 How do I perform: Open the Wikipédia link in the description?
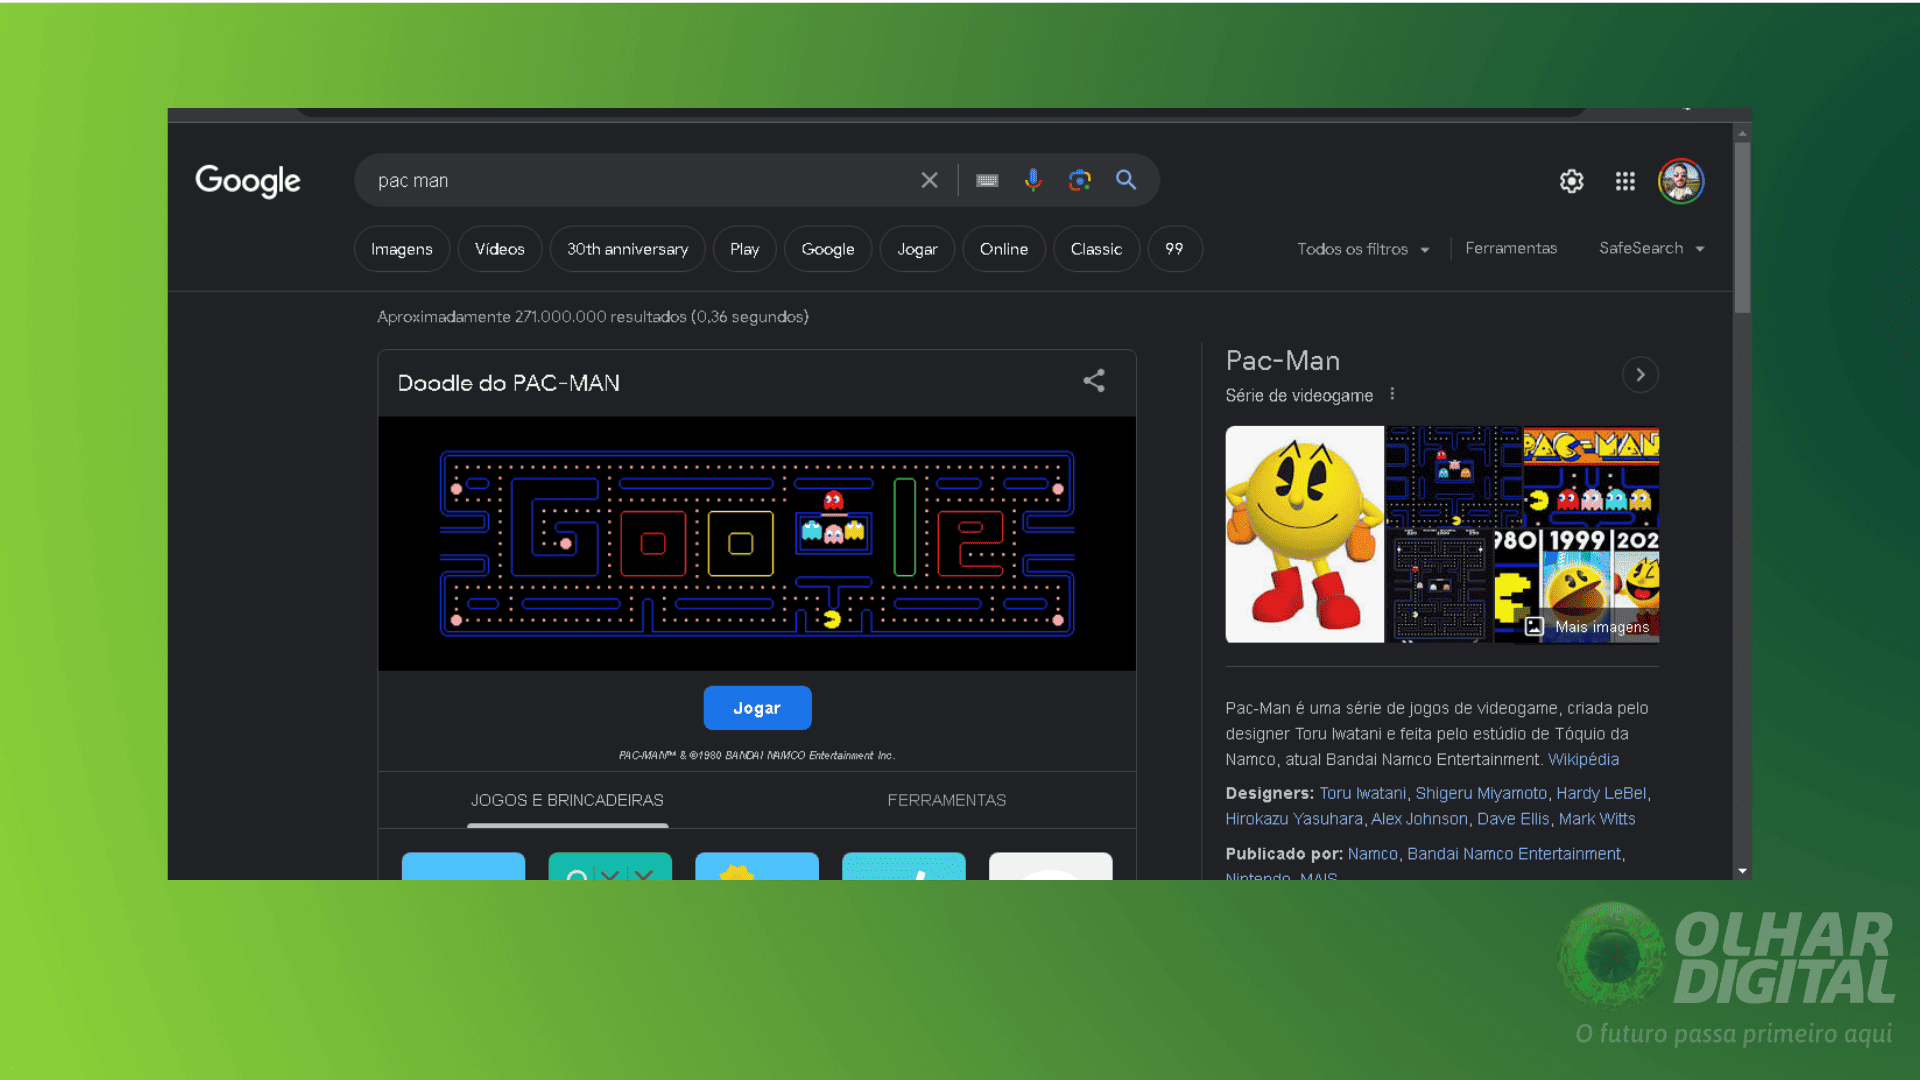[x=1584, y=759]
